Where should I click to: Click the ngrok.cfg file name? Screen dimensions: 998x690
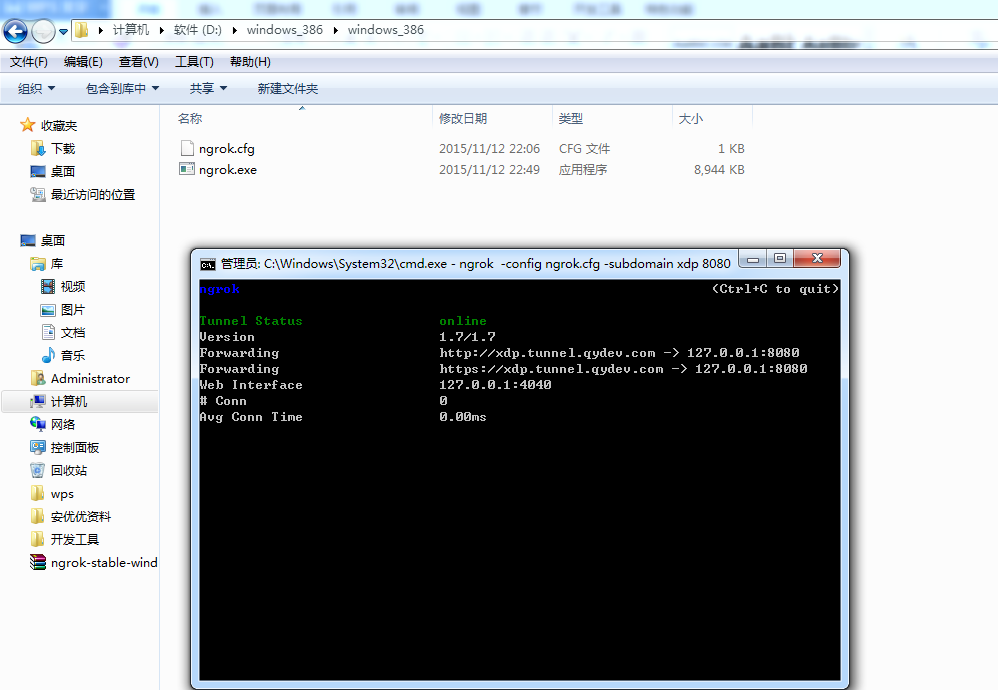pyautogui.click(x=227, y=149)
